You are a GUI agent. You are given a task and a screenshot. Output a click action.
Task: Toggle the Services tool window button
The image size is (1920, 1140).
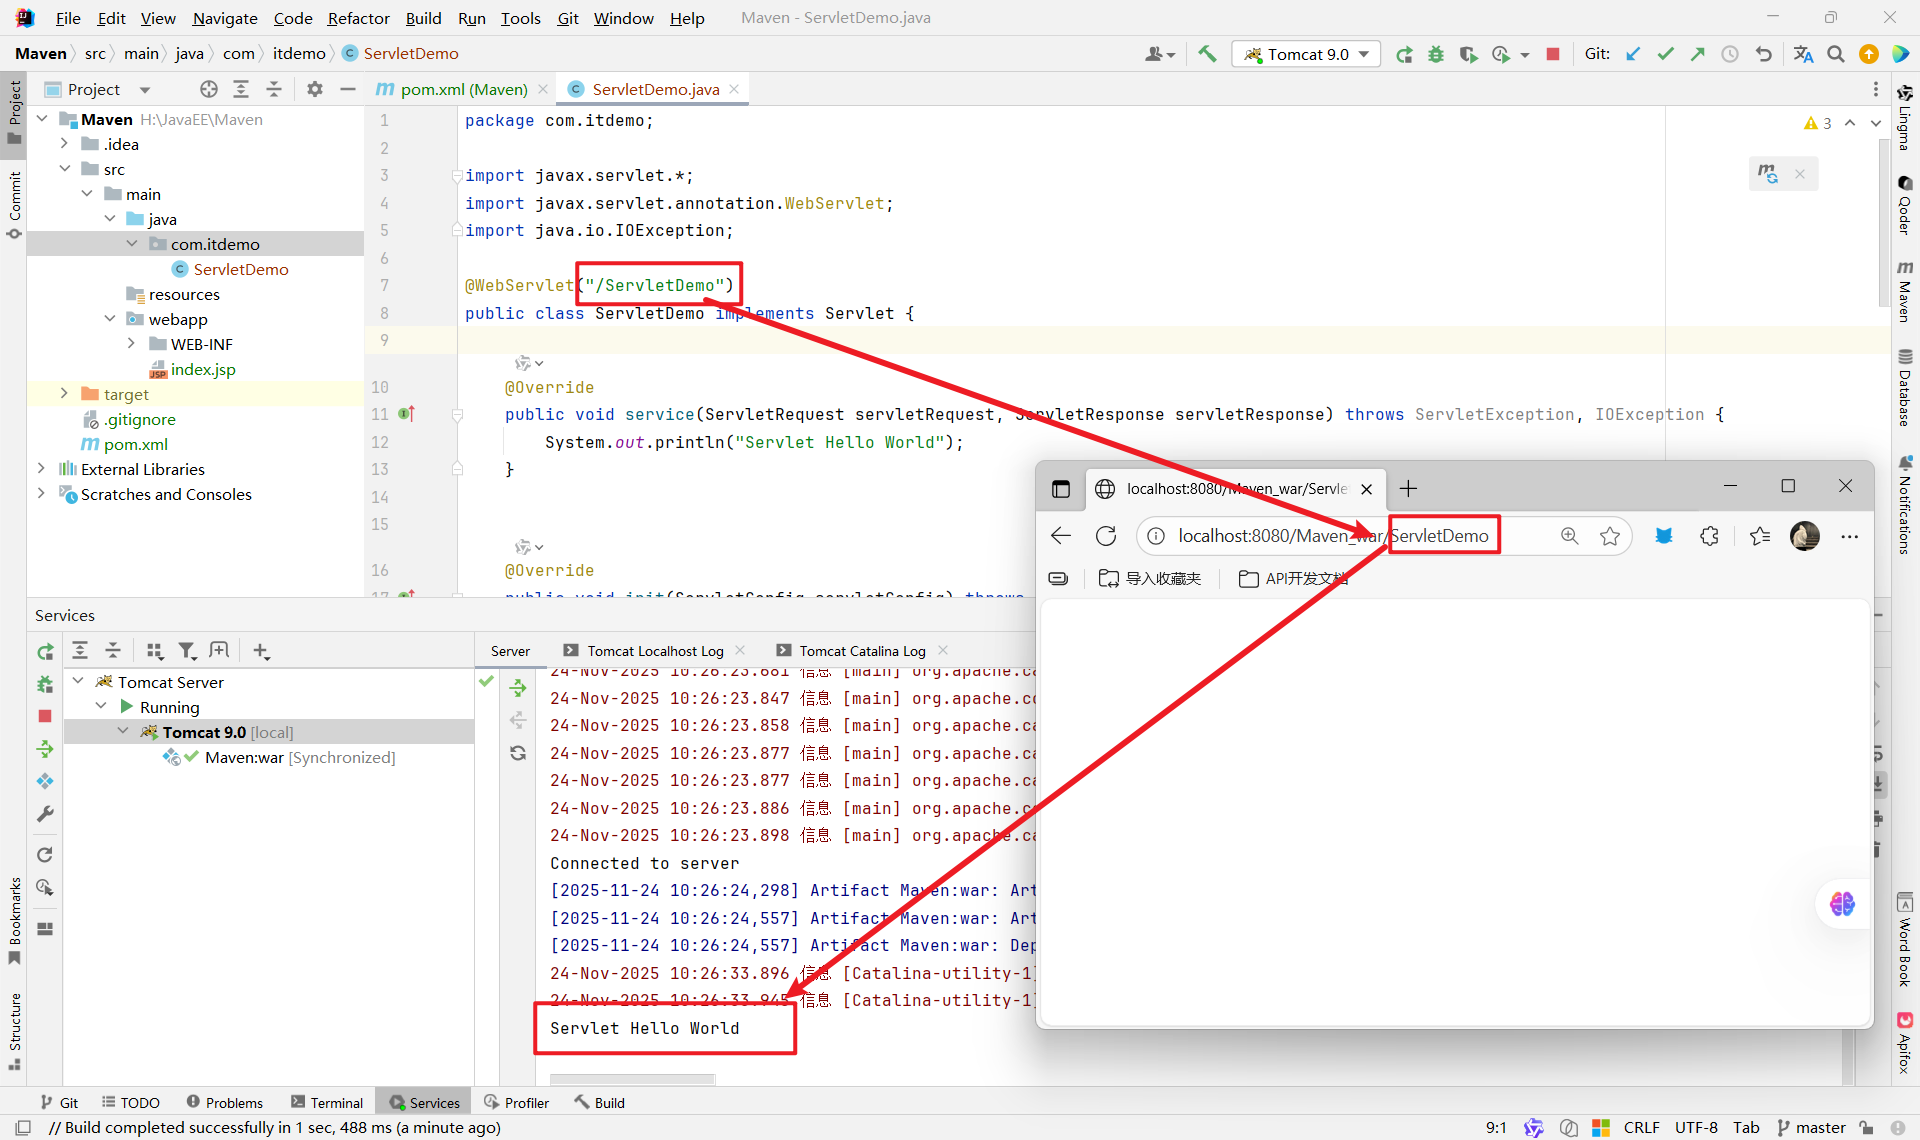(425, 1102)
